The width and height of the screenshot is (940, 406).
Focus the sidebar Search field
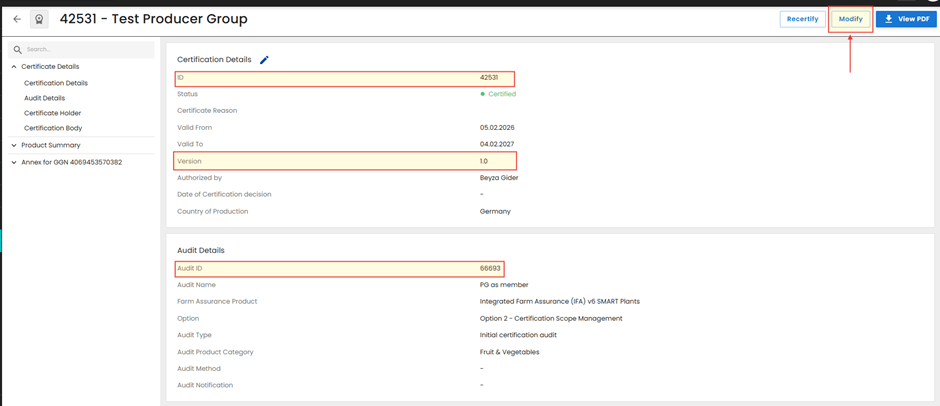pyautogui.click(x=81, y=50)
